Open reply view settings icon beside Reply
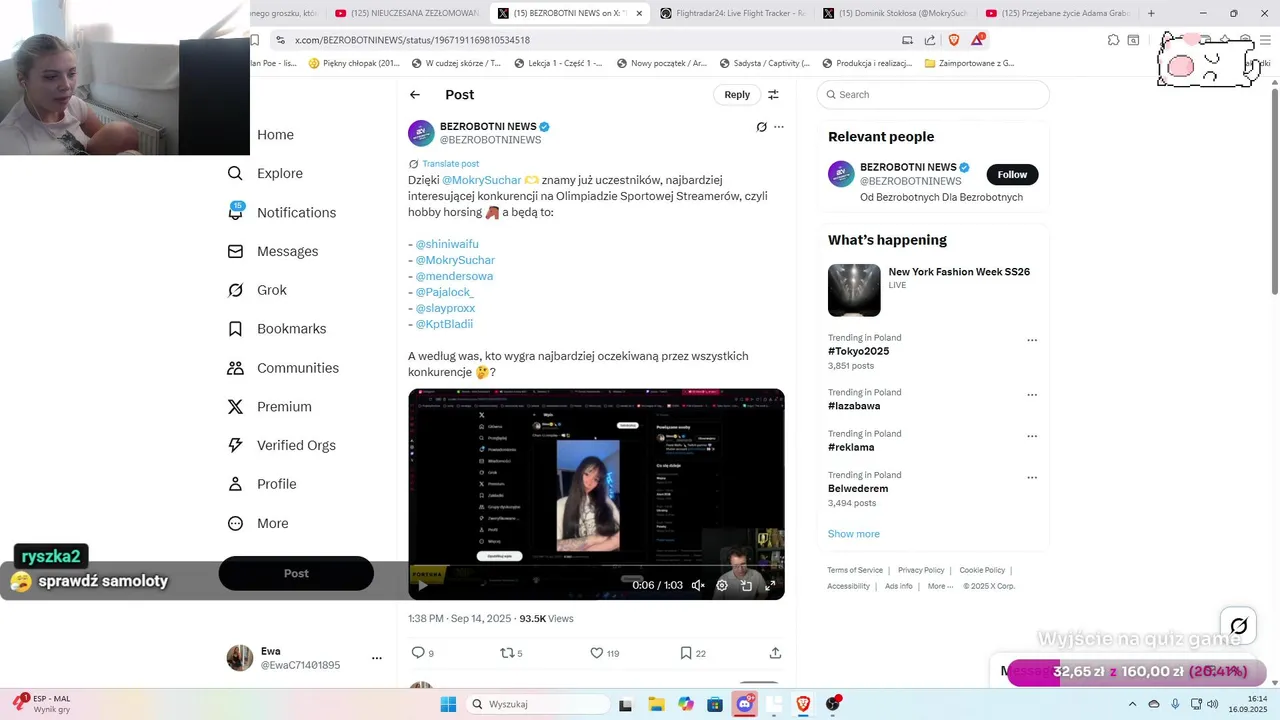The height and width of the screenshot is (720, 1280). coord(773,95)
